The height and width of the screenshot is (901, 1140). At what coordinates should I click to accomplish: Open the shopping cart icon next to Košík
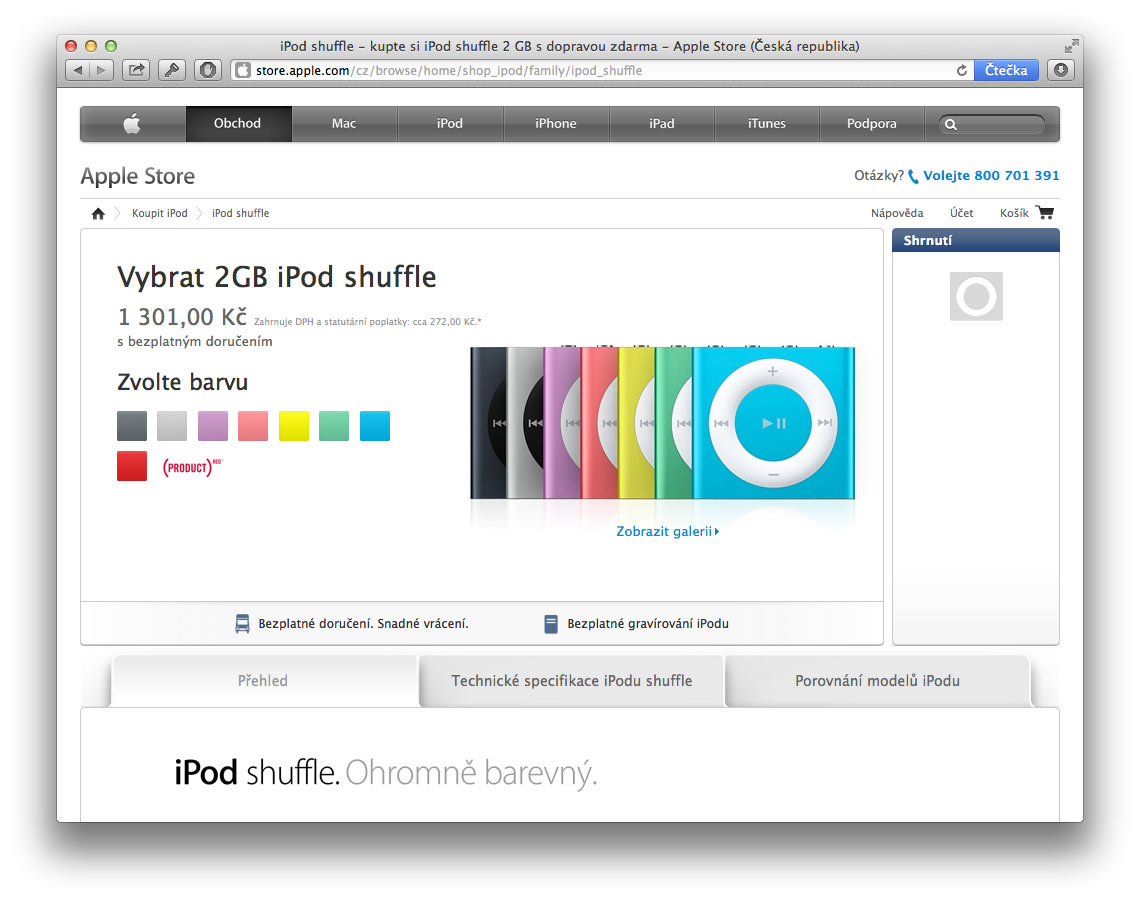click(x=1045, y=213)
